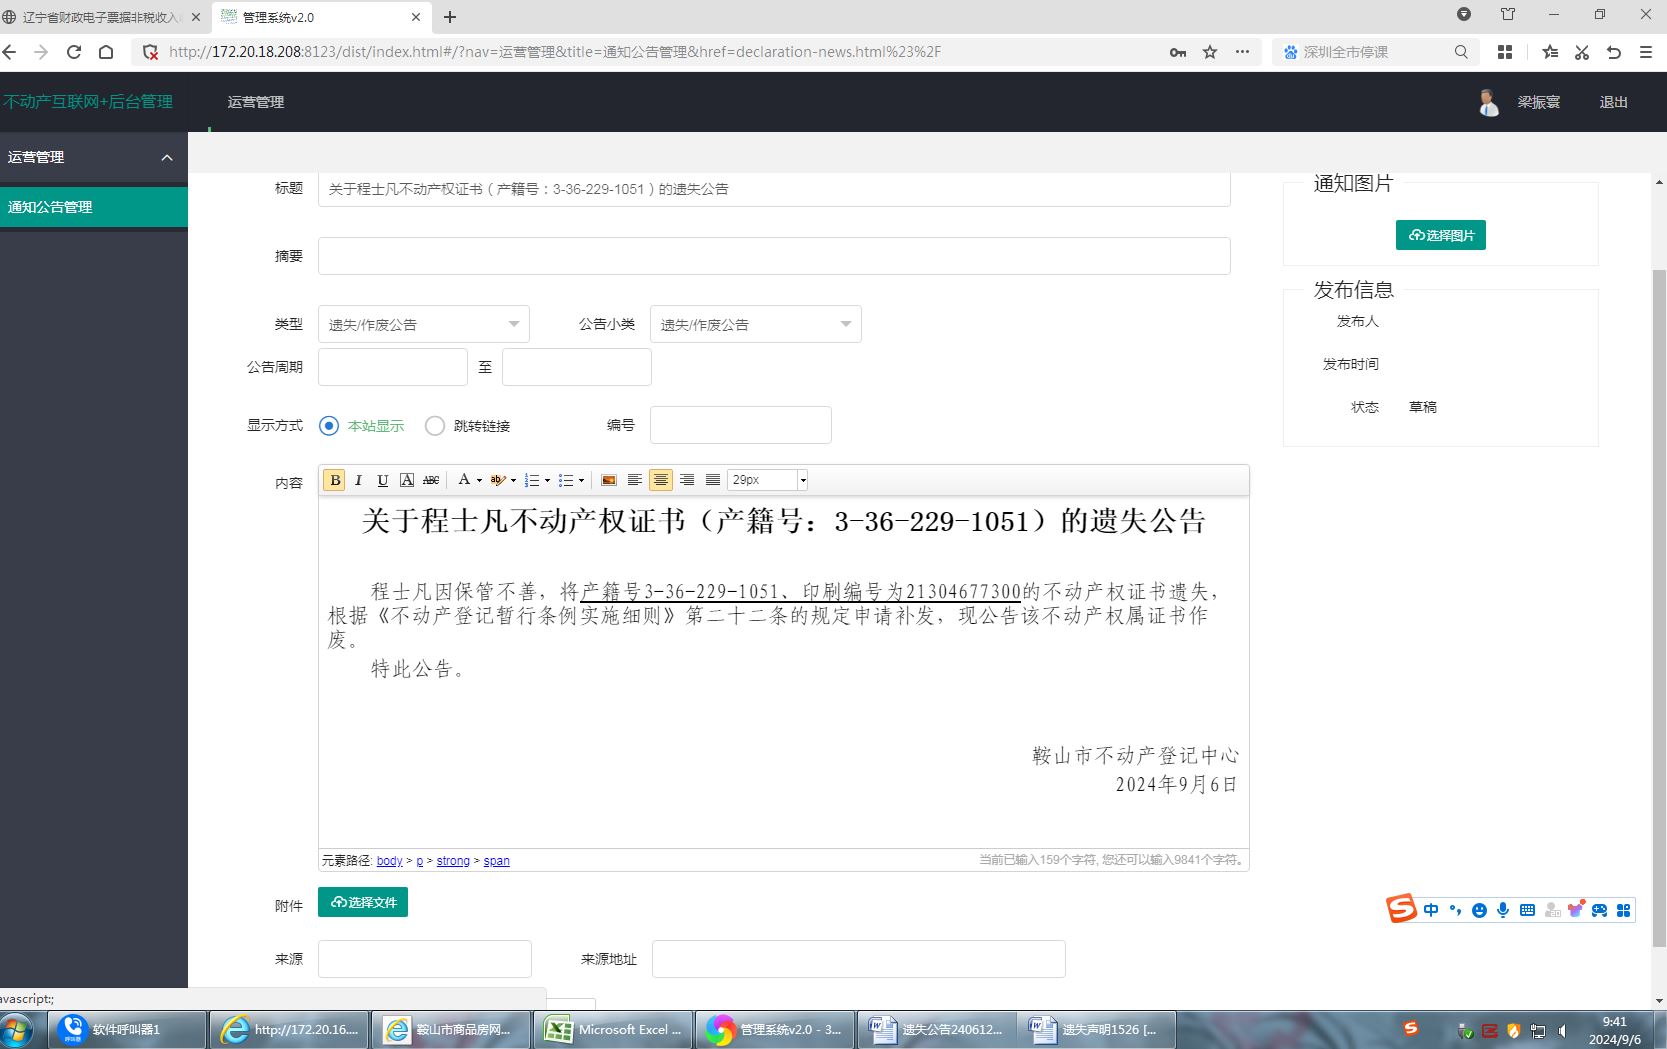The image size is (1667, 1049).
Task: Open the ordered list style dropdown
Action: click(x=547, y=480)
